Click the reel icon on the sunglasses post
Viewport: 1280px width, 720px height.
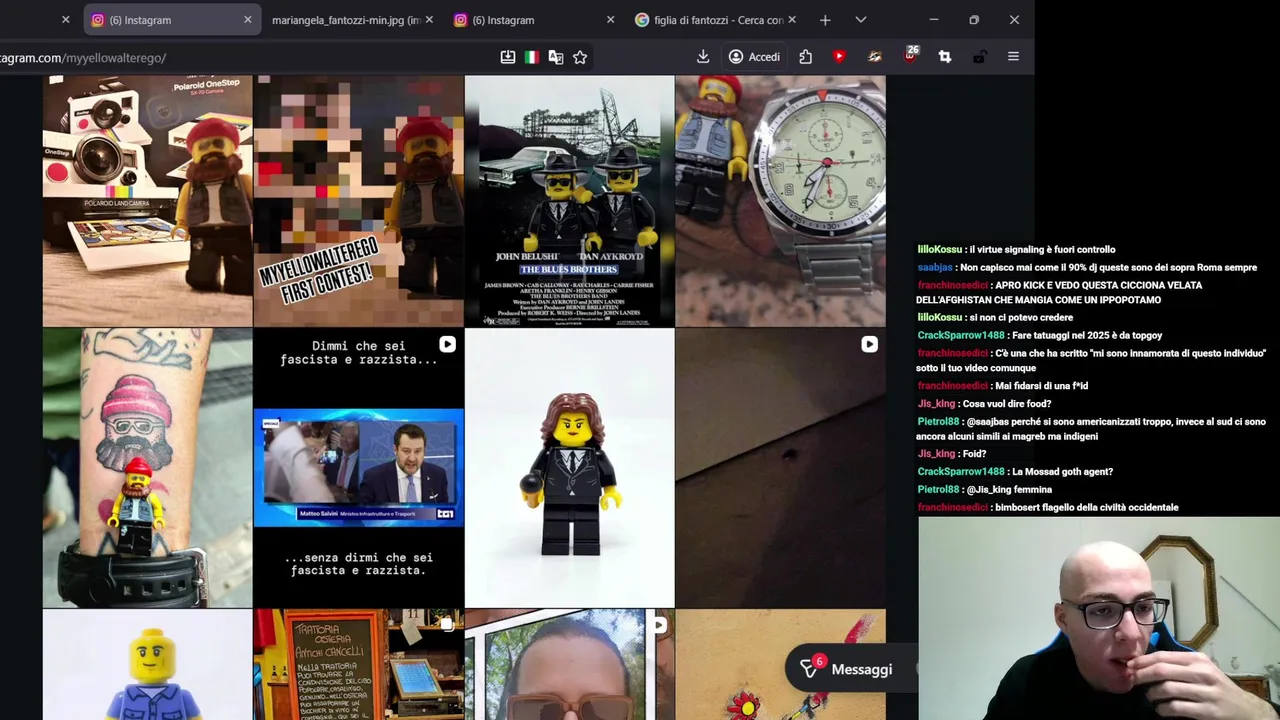(658, 625)
